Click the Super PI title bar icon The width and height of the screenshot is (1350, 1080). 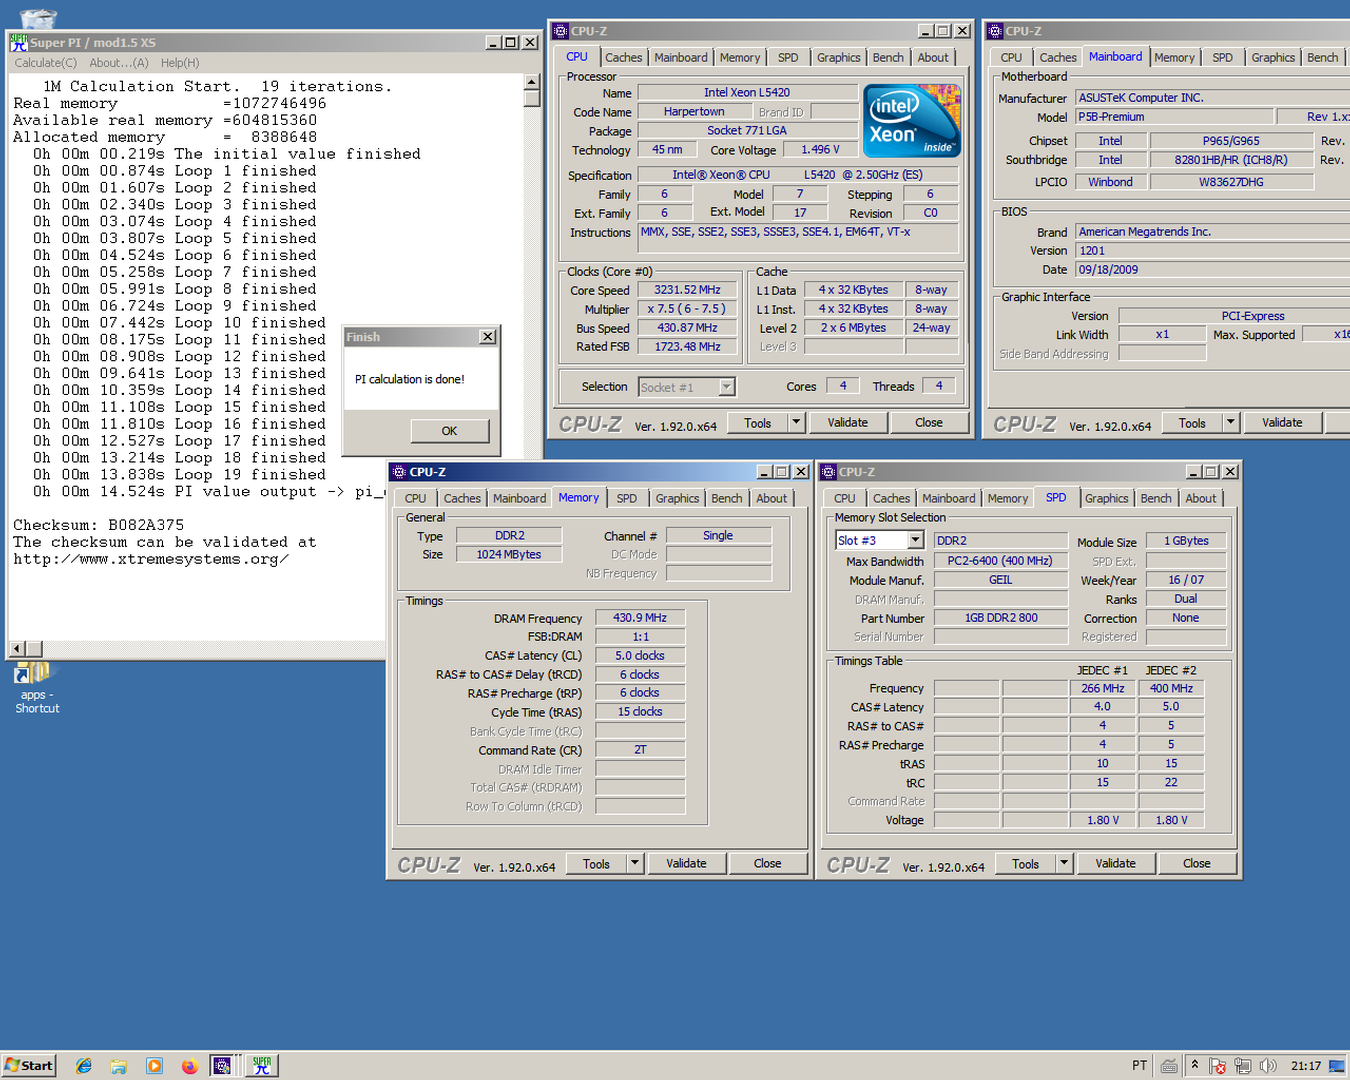pos(19,42)
